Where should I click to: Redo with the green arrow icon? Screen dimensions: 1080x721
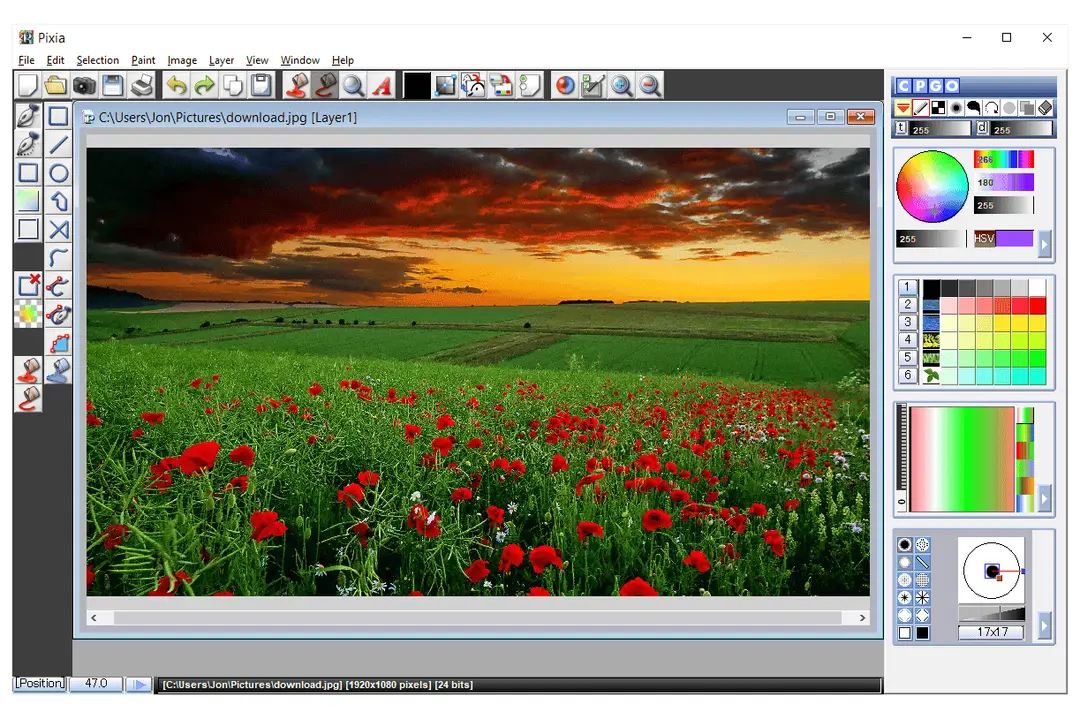205,85
